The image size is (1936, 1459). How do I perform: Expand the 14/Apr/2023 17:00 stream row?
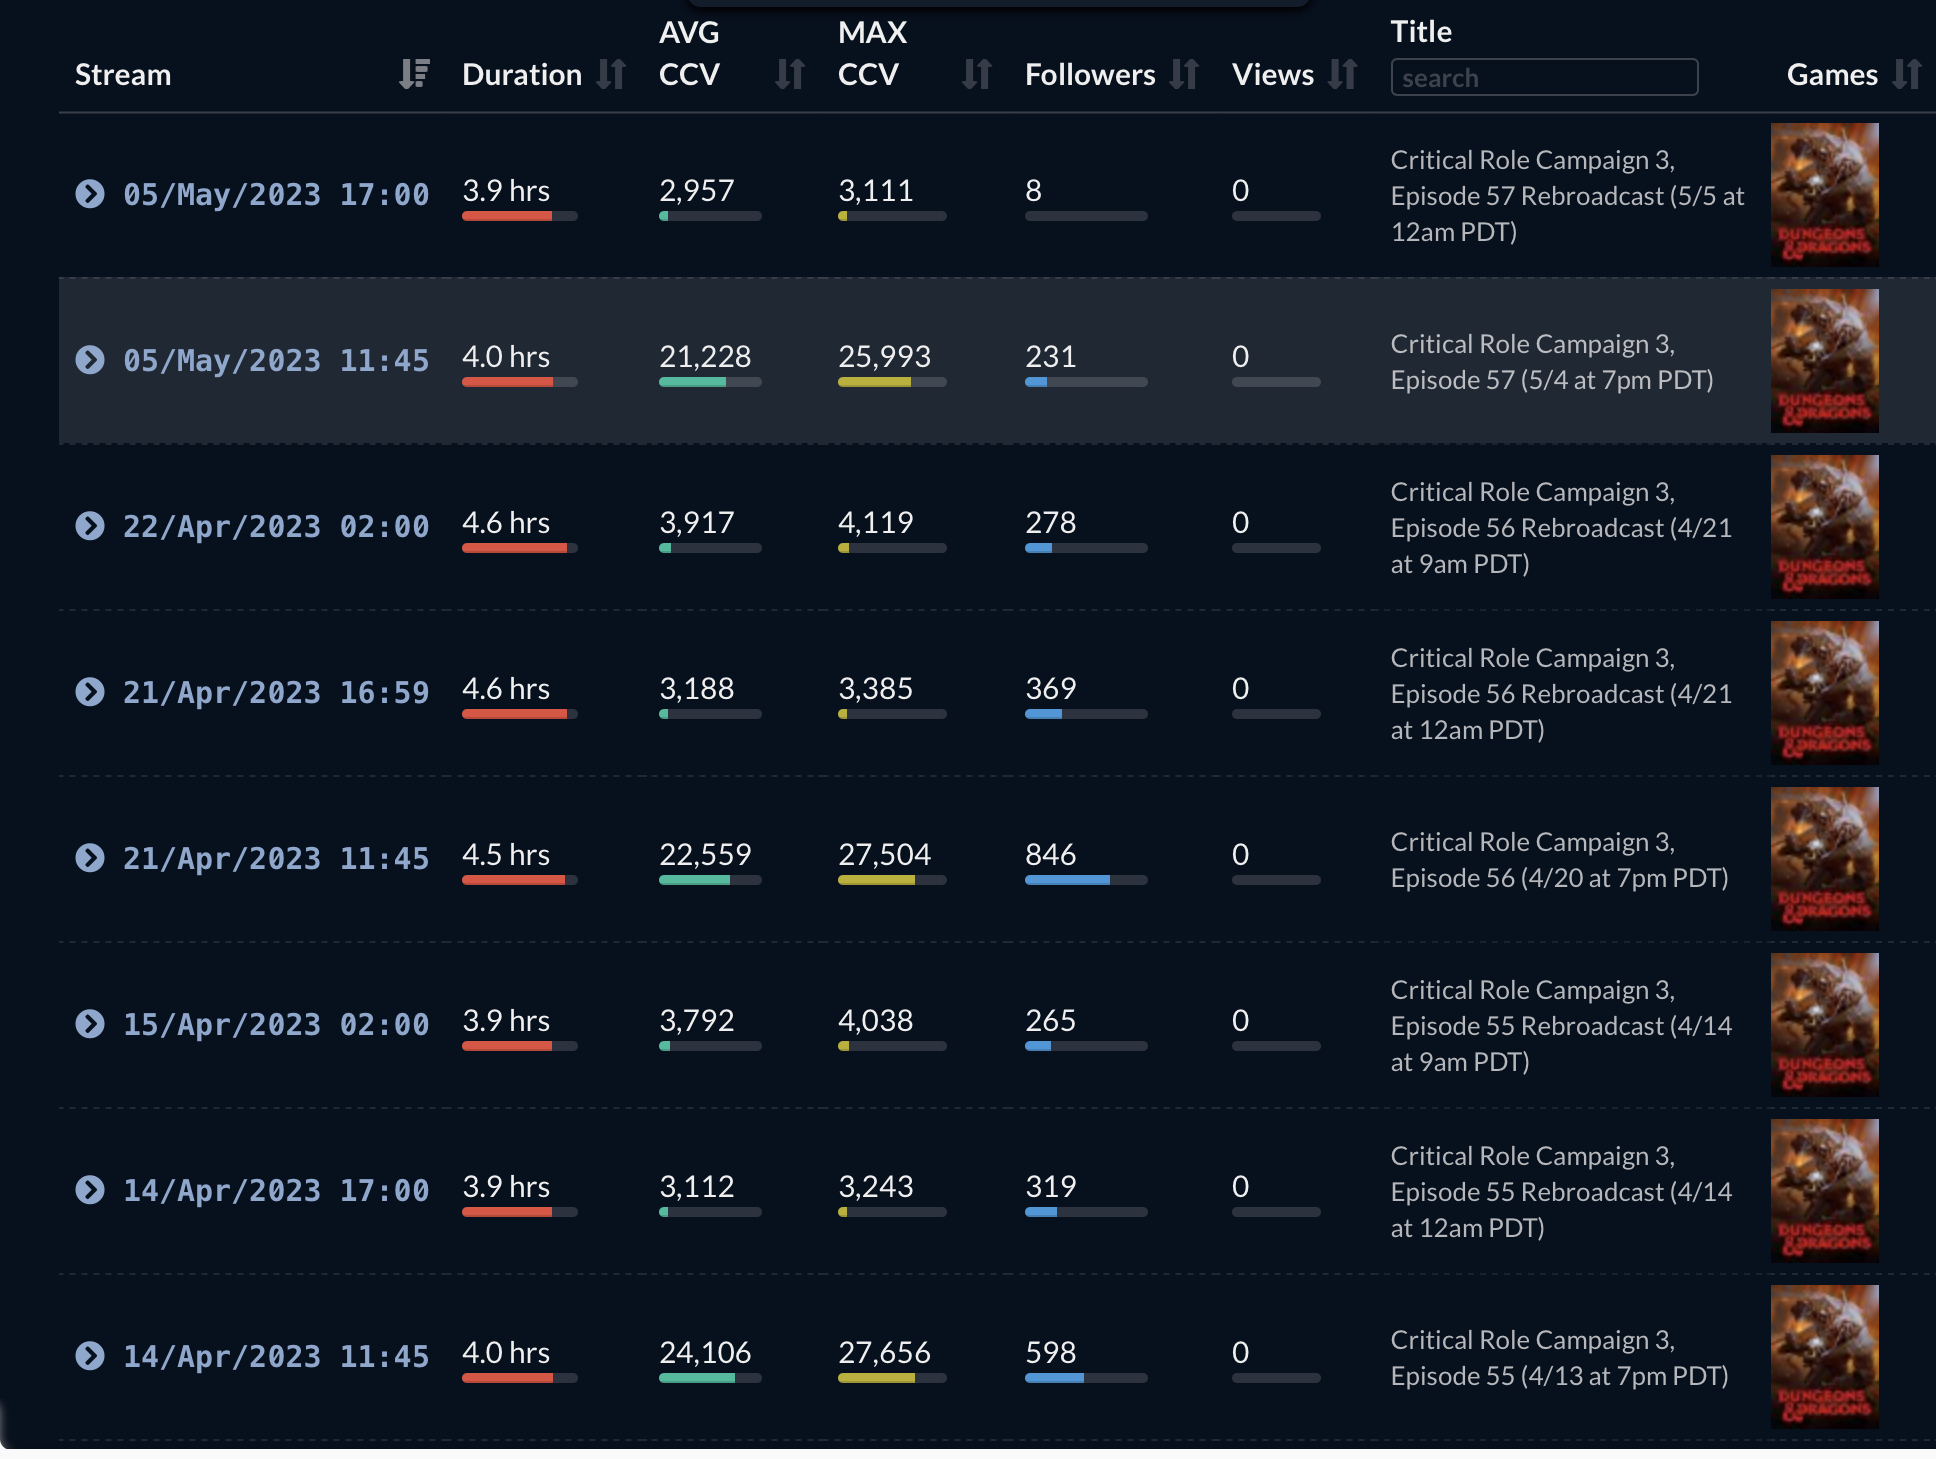(x=90, y=1190)
